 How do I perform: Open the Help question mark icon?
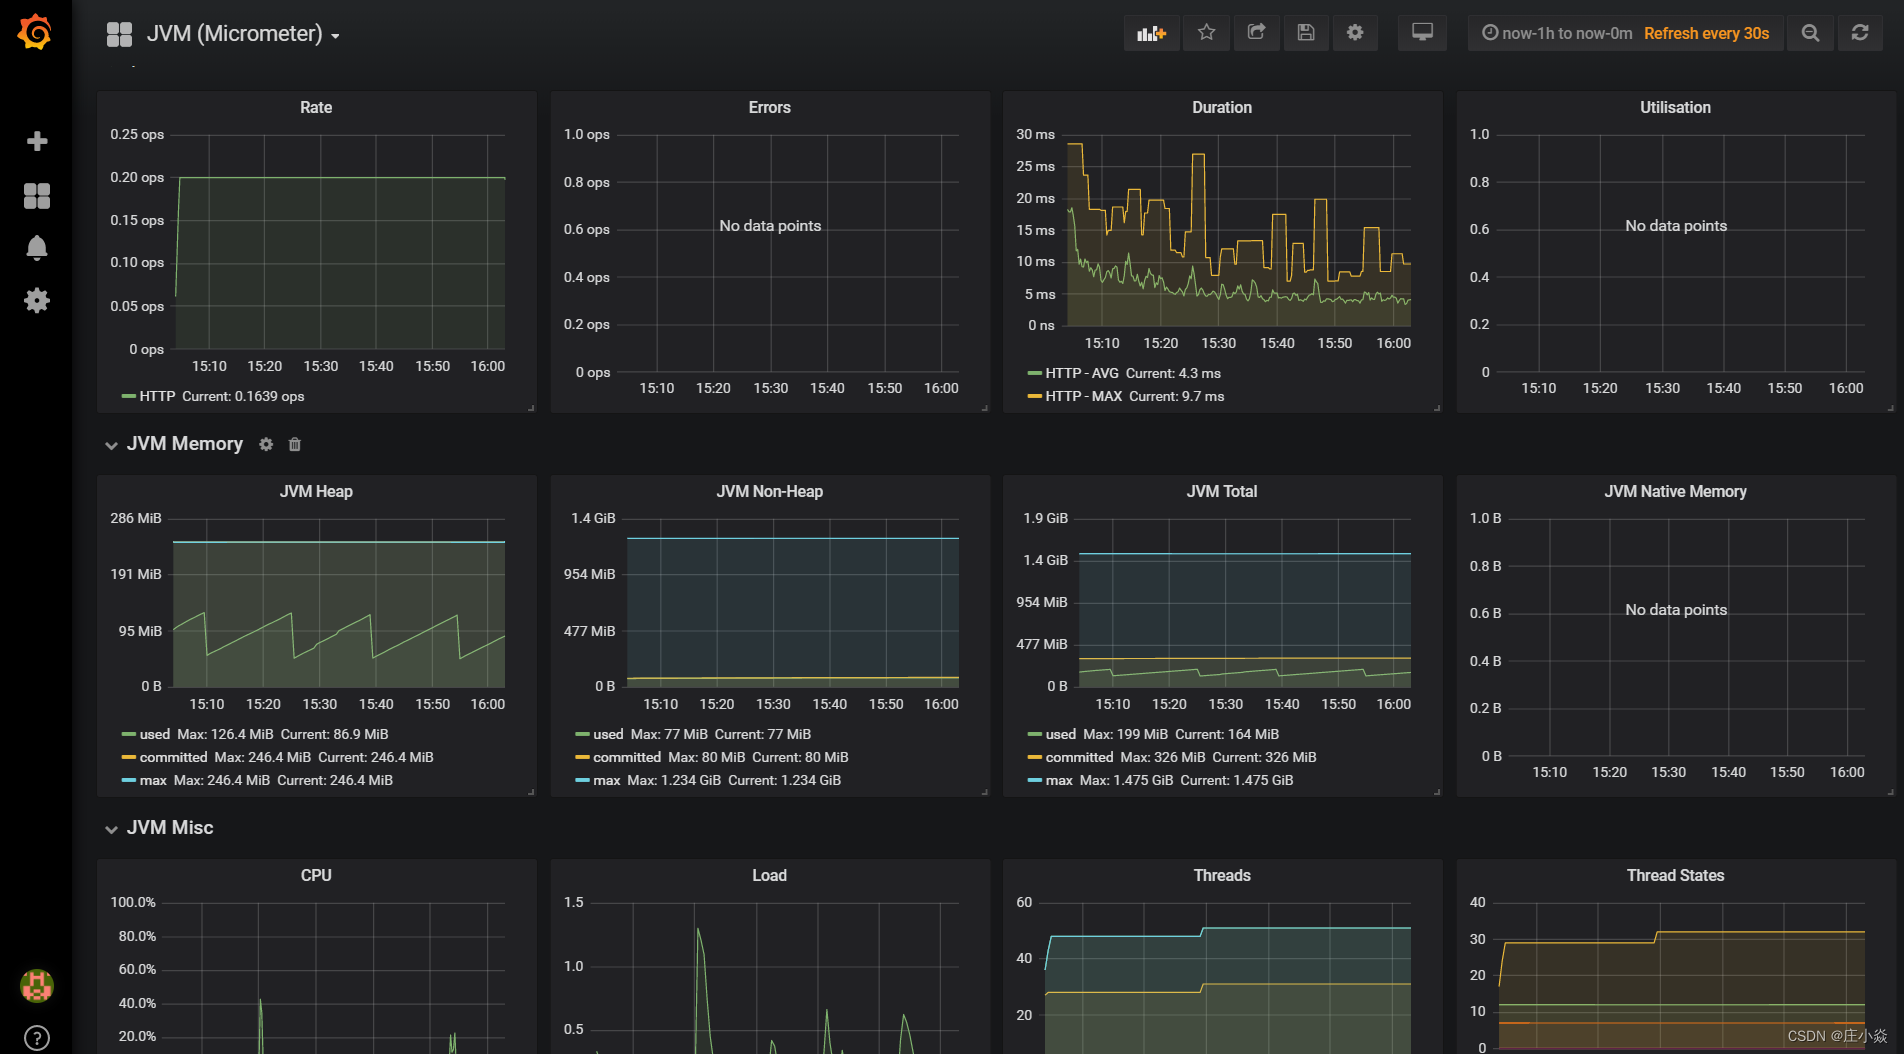tap(37, 1038)
